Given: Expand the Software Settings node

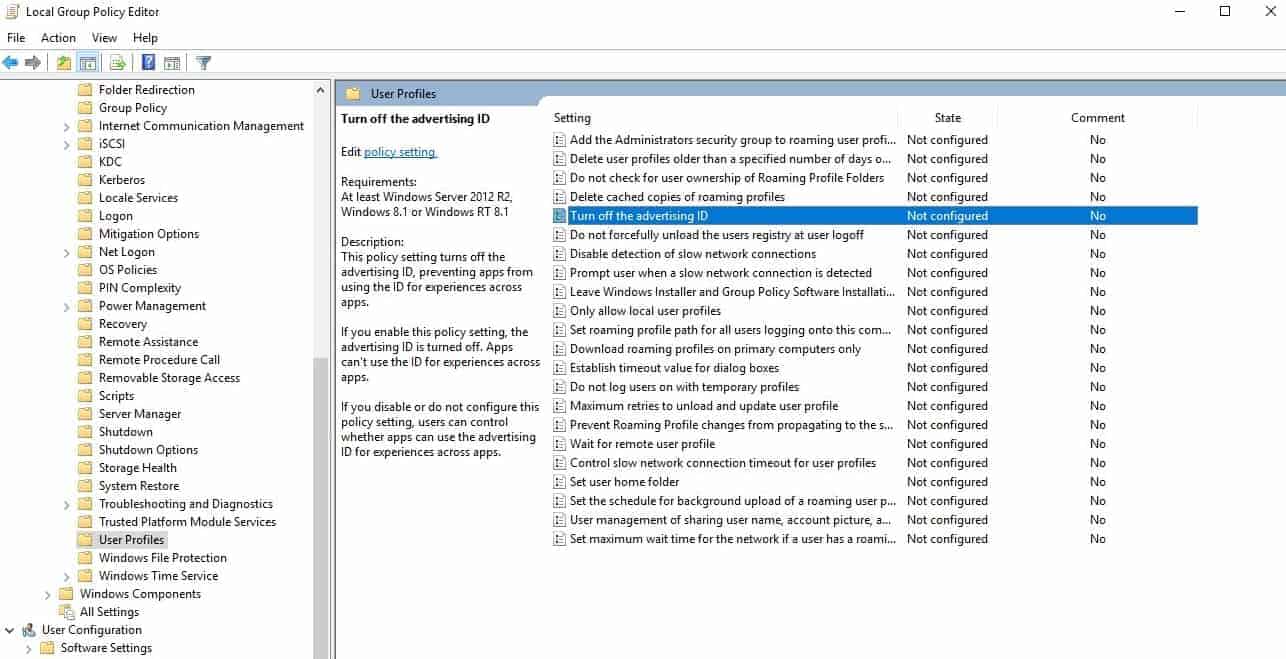Looking at the screenshot, I should pyautogui.click(x=28, y=648).
